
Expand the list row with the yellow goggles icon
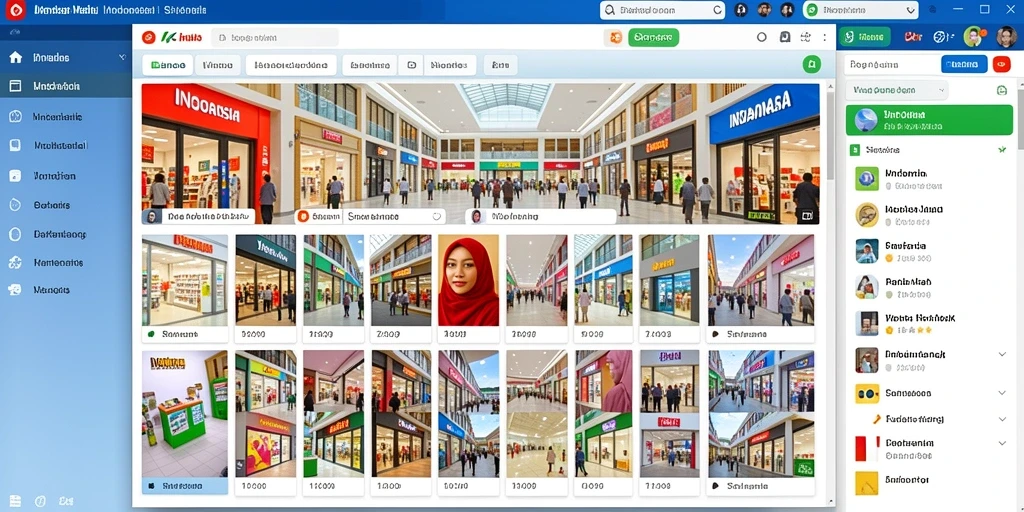coord(1002,393)
